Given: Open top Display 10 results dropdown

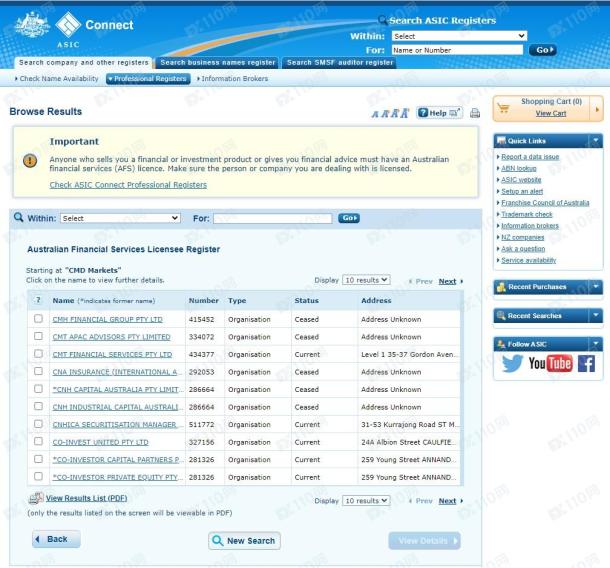Looking at the screenshot, I should click(x=366, y=280).
